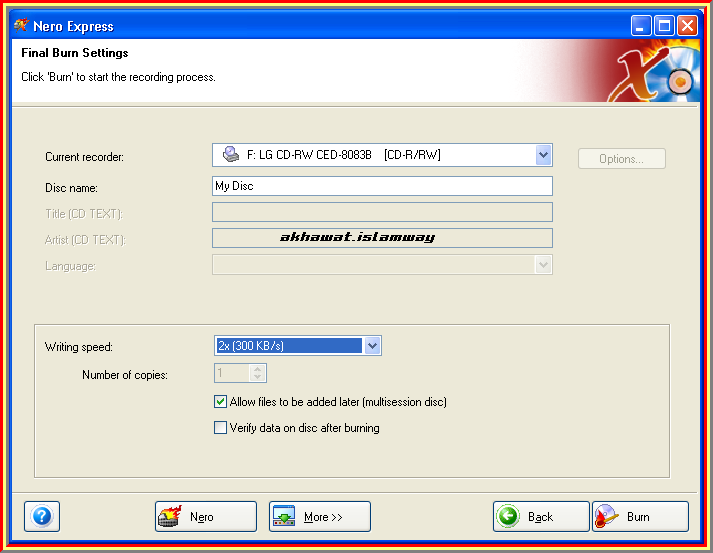Maximize the Nero Express window
This screenshot has height=553, width=713.
664,26
